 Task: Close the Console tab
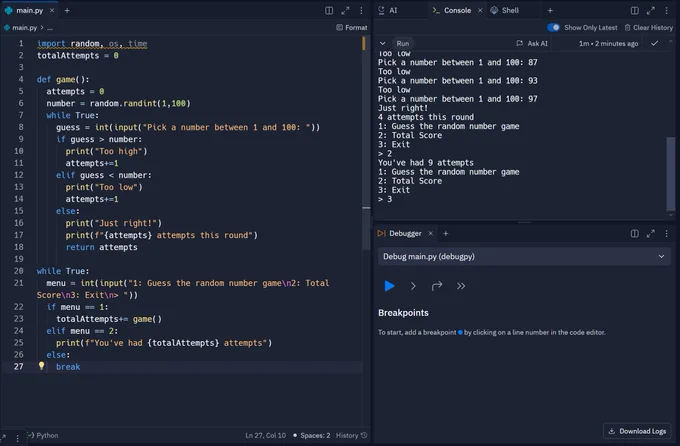click(x=480, y=10)
